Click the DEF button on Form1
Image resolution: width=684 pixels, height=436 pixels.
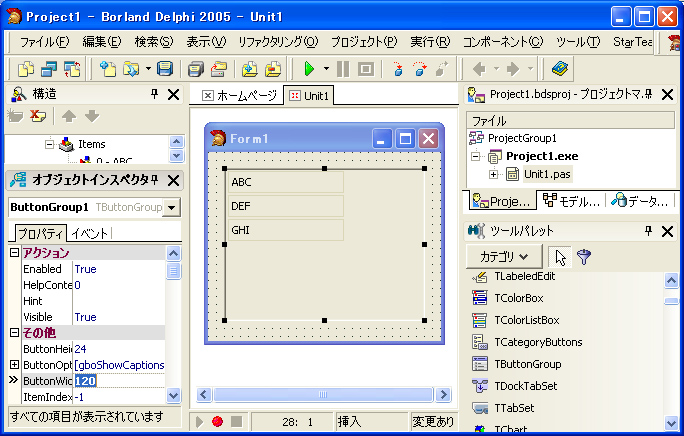point(286,206)
